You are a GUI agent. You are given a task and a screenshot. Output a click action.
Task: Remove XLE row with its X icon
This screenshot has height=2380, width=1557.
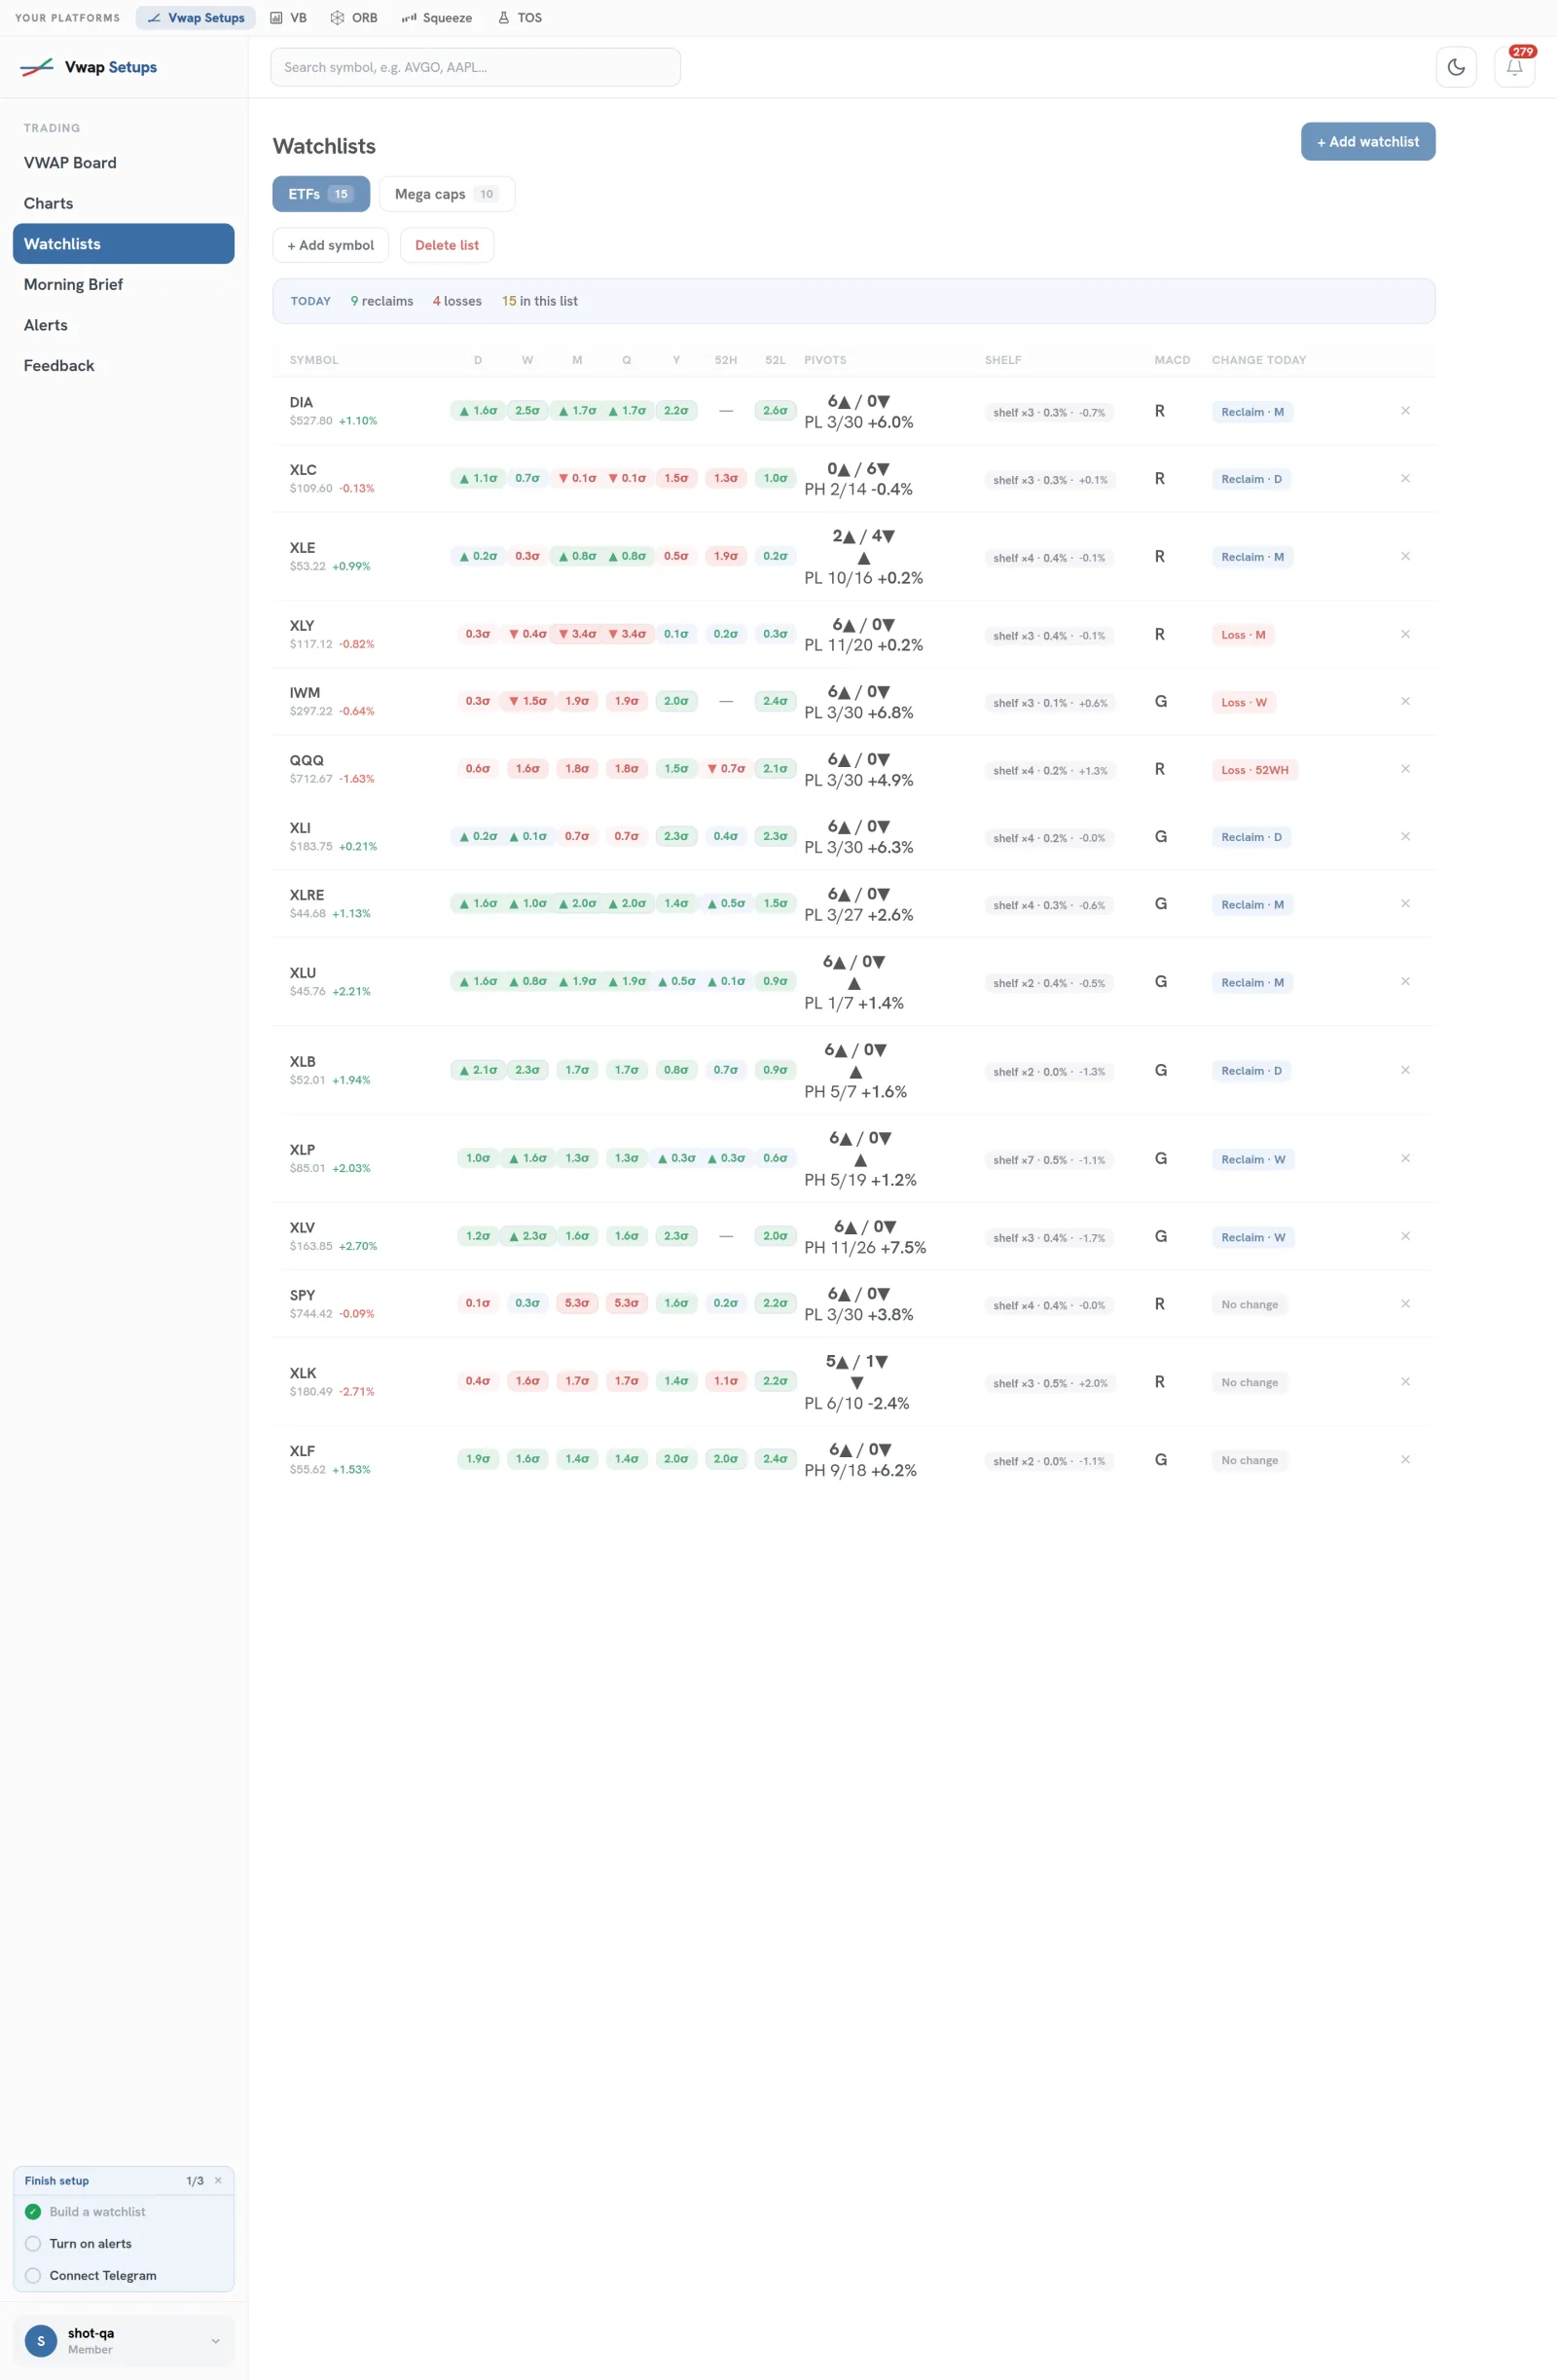1405,556
